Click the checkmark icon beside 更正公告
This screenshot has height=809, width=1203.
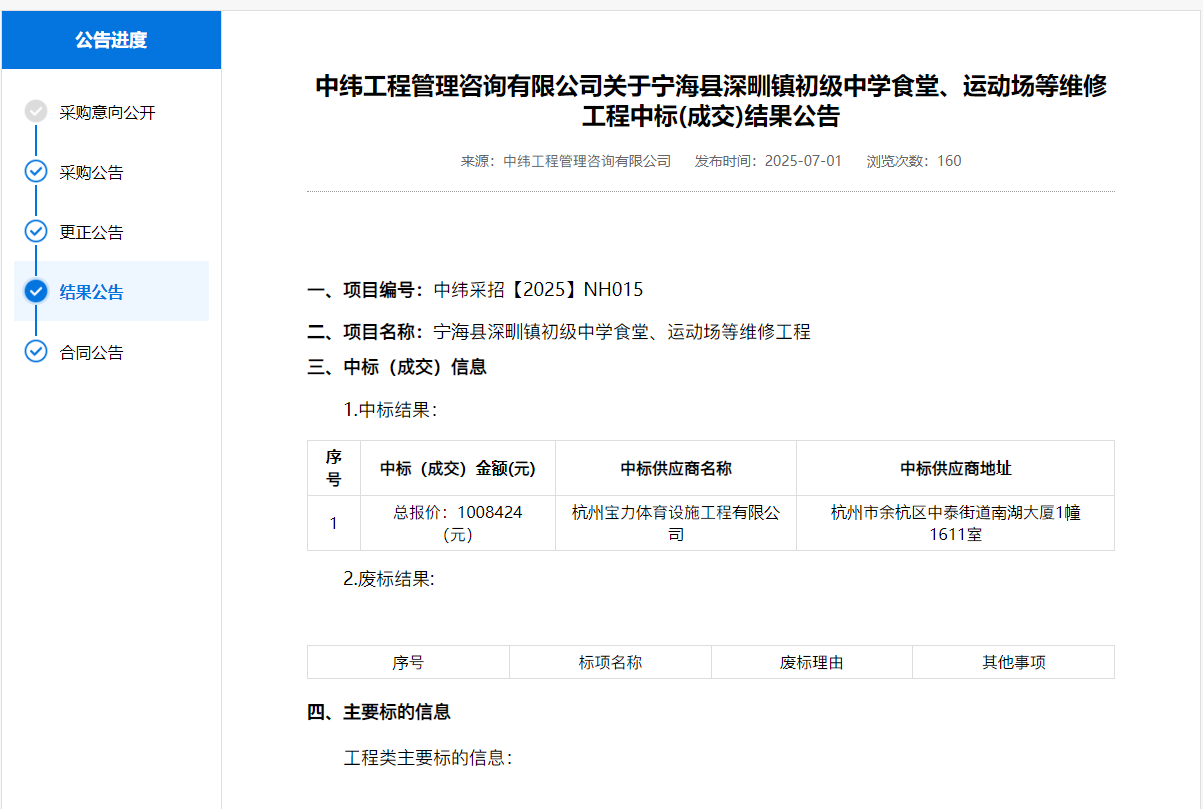(36, 232)
